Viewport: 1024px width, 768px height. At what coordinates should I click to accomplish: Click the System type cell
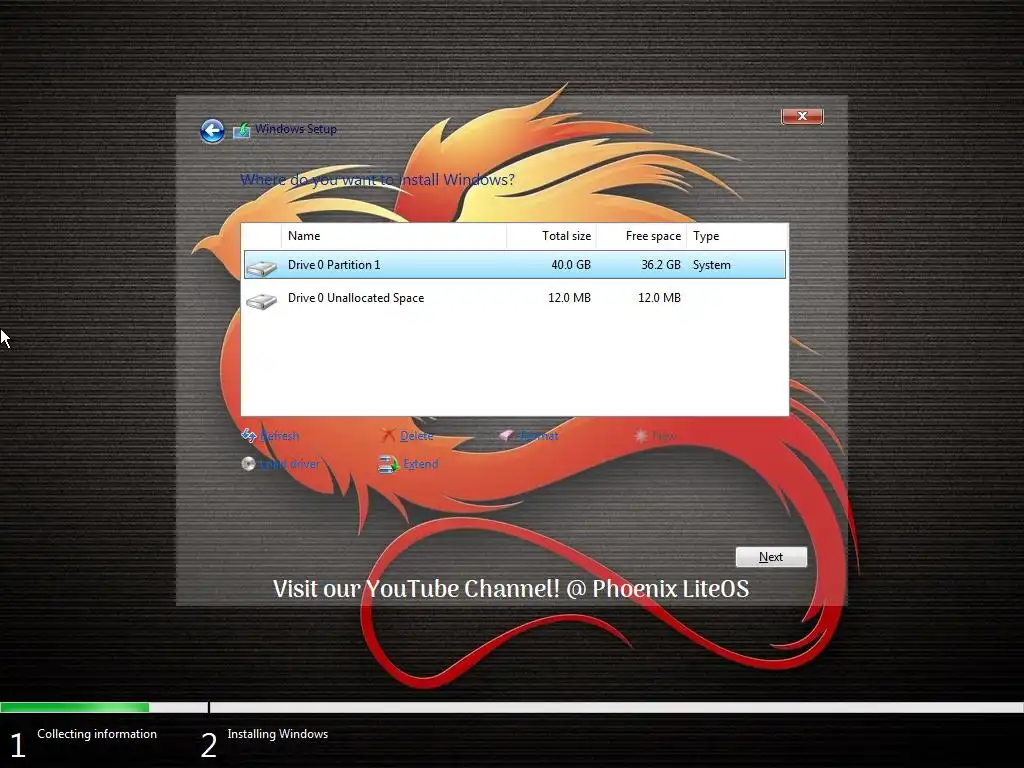[x=712, y=264]
